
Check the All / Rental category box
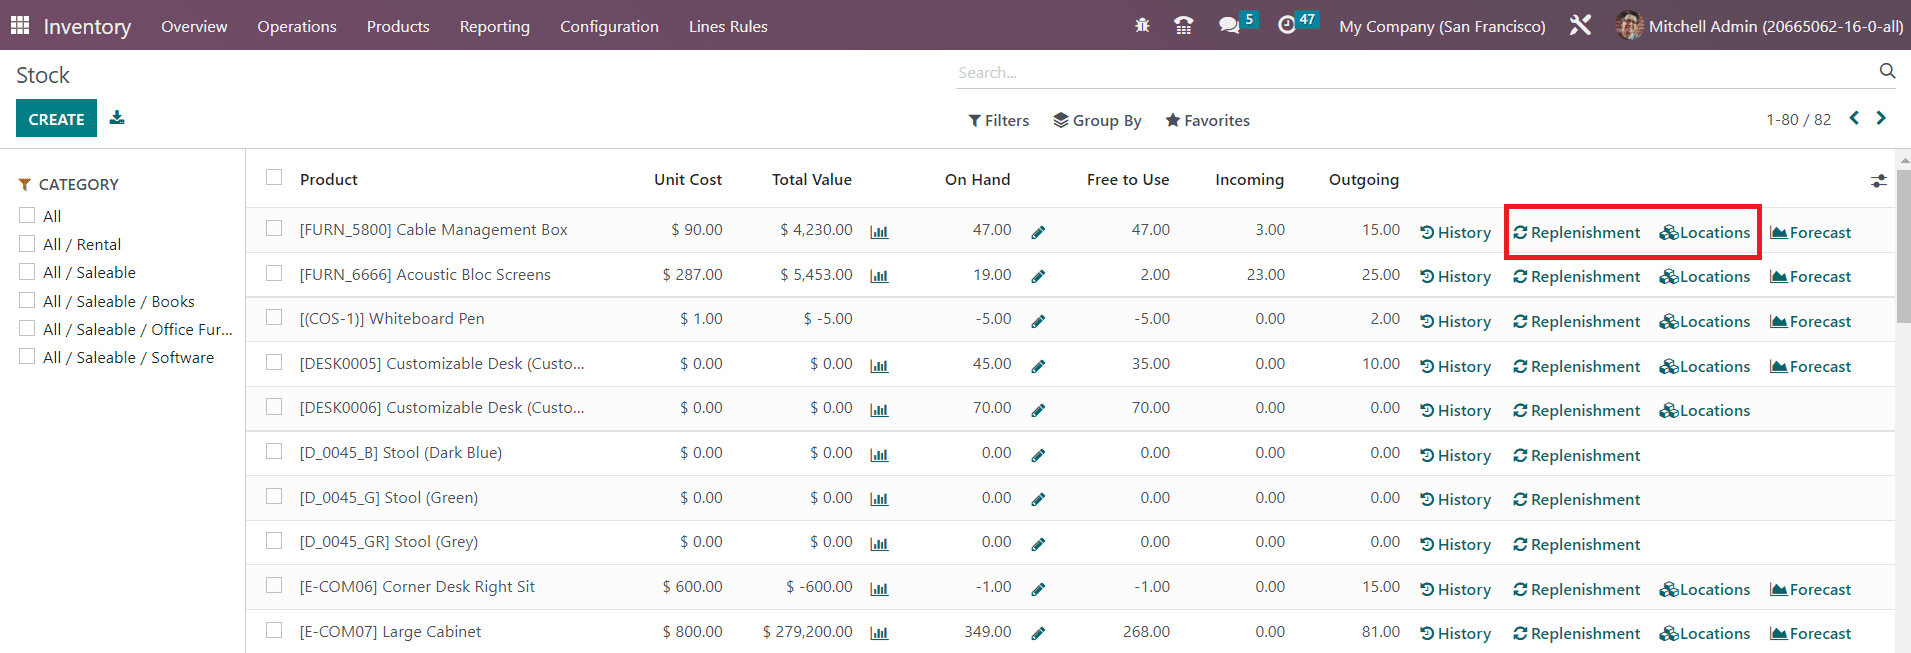[27, 244]
